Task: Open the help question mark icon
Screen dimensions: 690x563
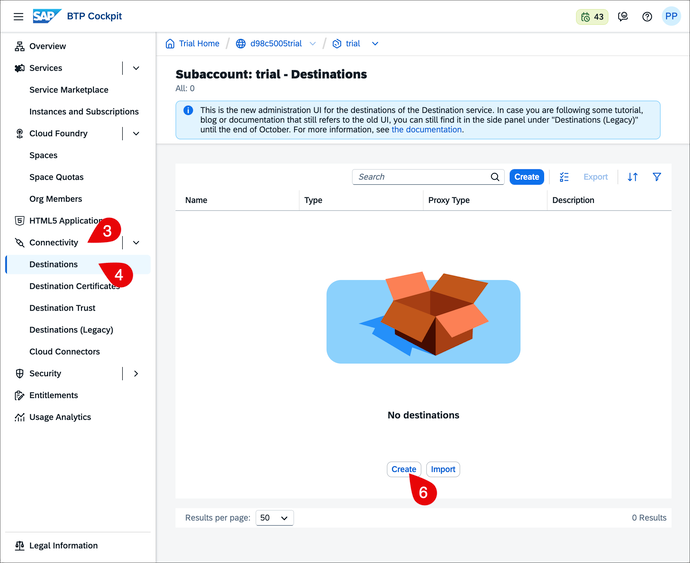Action: pyautogui.click(x=647, y=17)
